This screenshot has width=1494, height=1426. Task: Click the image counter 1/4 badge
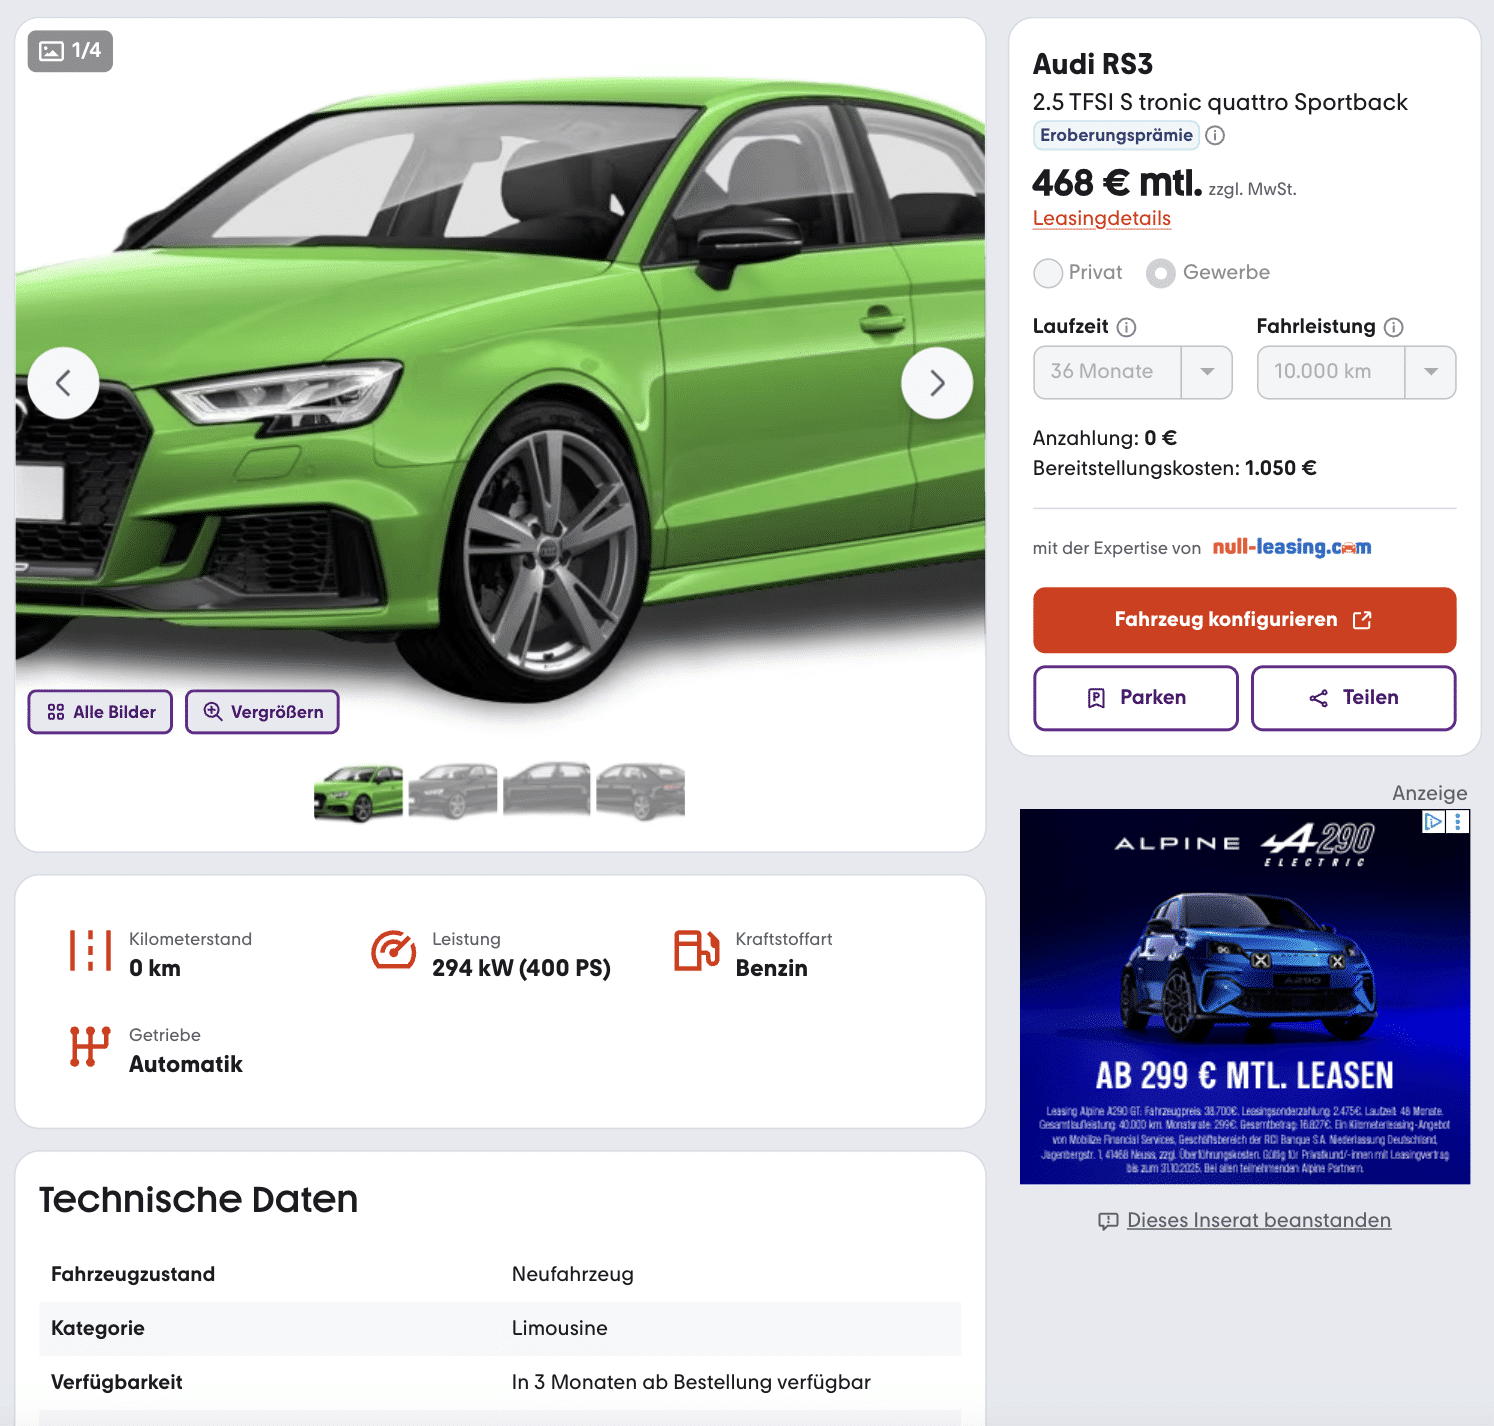point(70,51)
